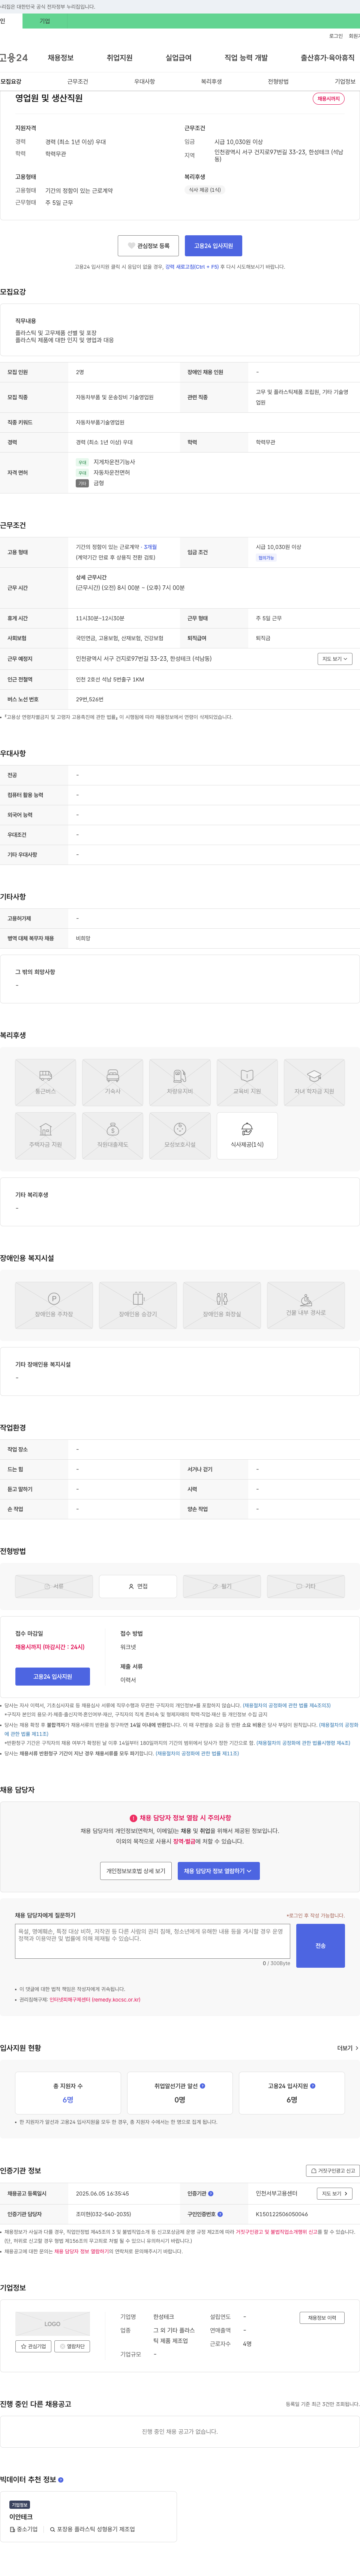The image size is (360, 2576).
Task: Switch to the 전형방법 section tab
Action: (278, 82)
